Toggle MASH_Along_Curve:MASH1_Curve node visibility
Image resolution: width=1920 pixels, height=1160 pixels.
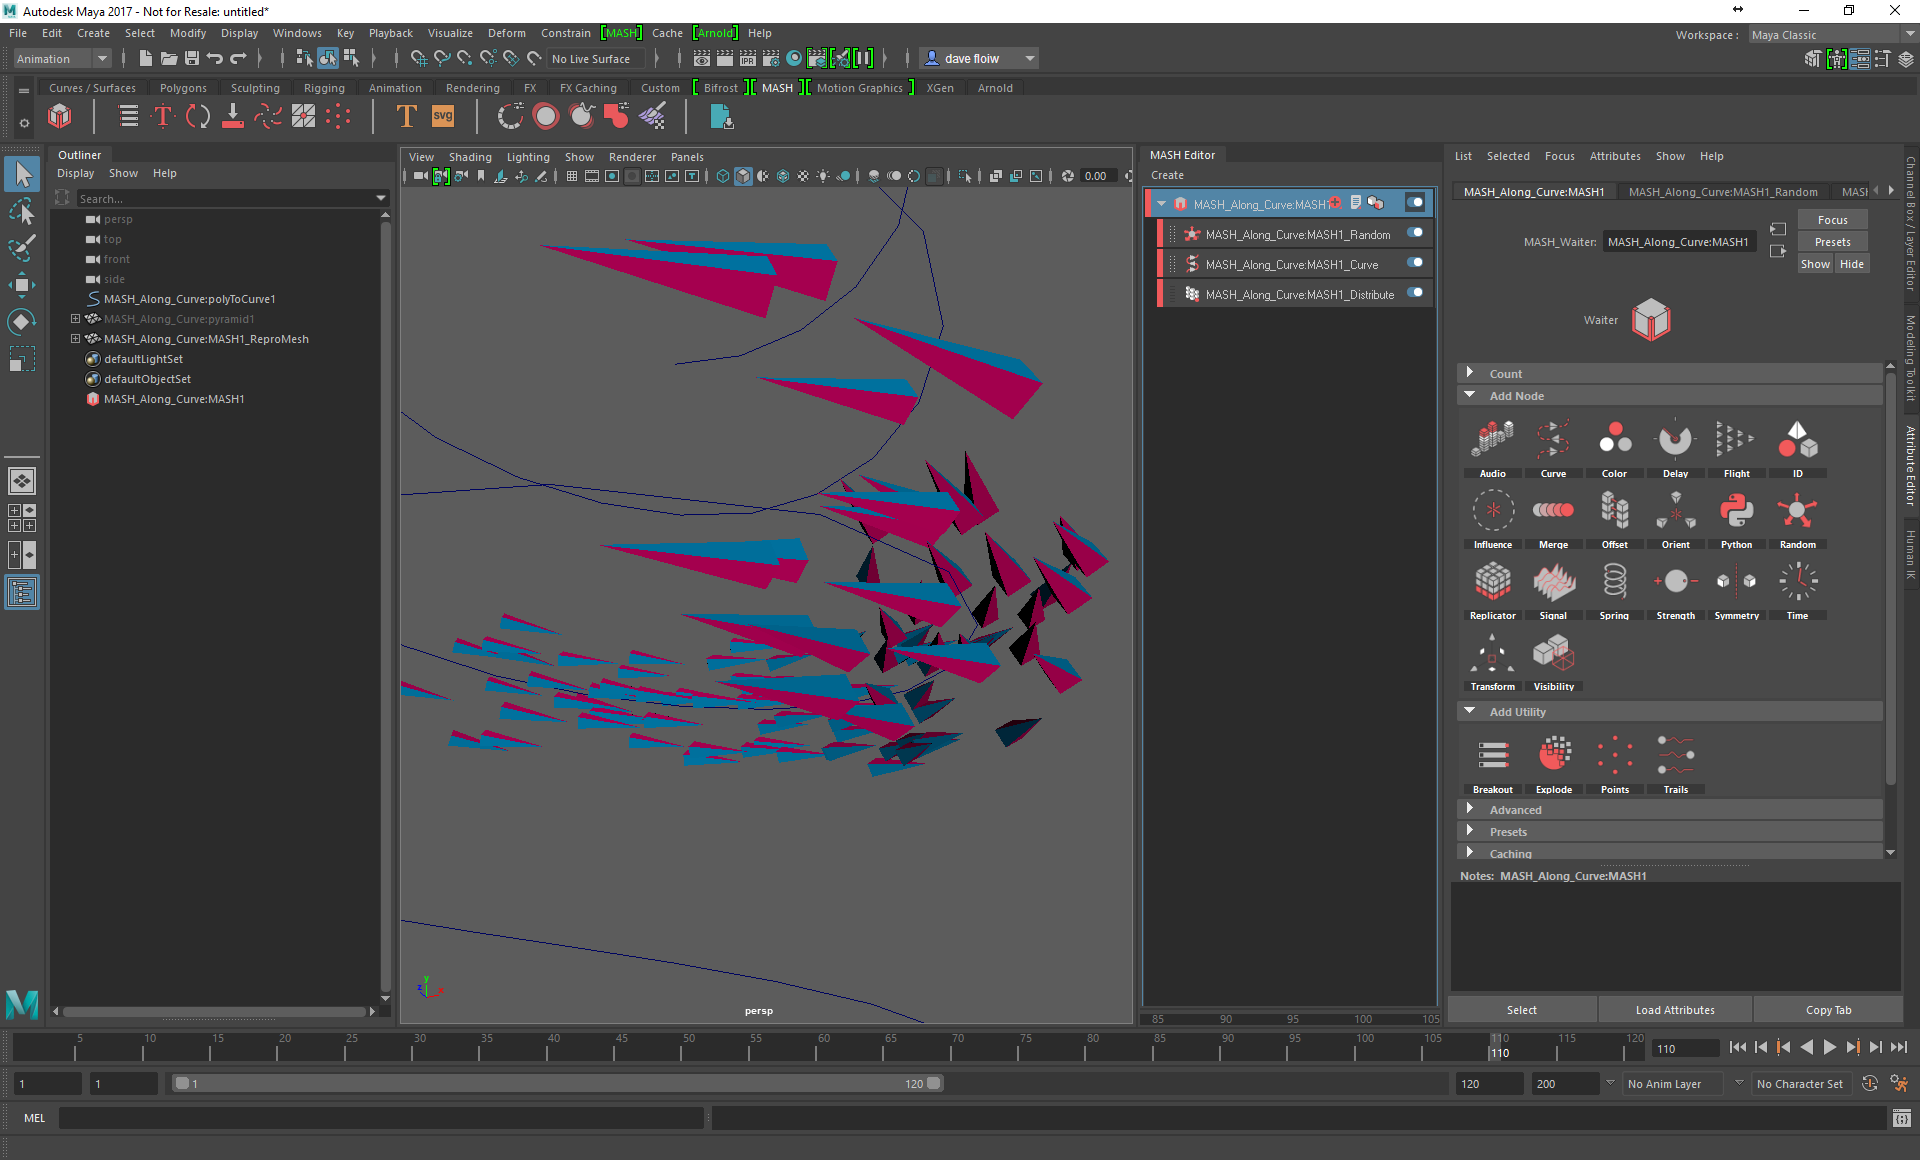point(1418,263)
